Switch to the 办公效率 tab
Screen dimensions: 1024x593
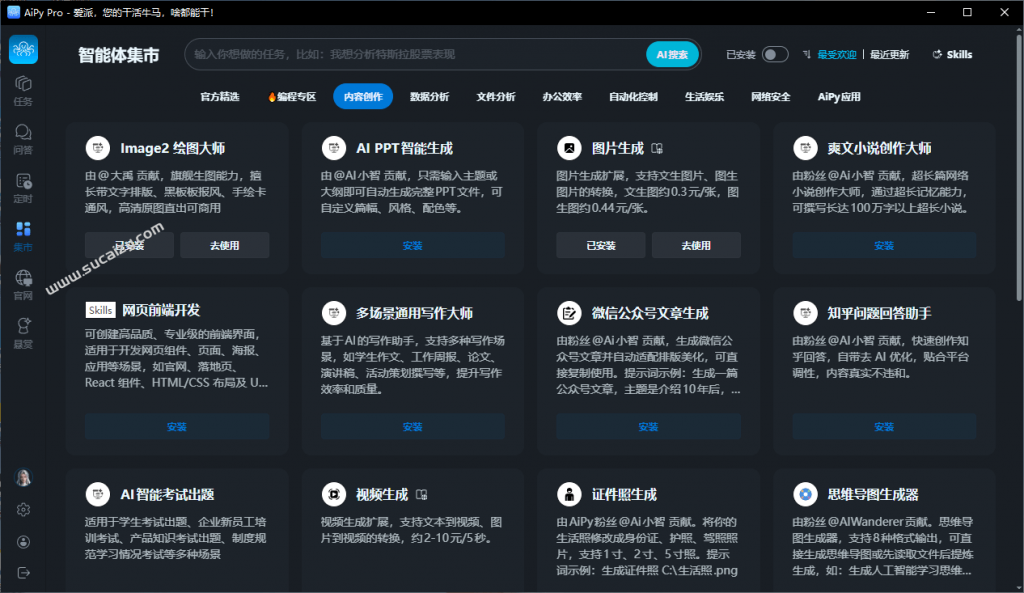pos(562,97)
